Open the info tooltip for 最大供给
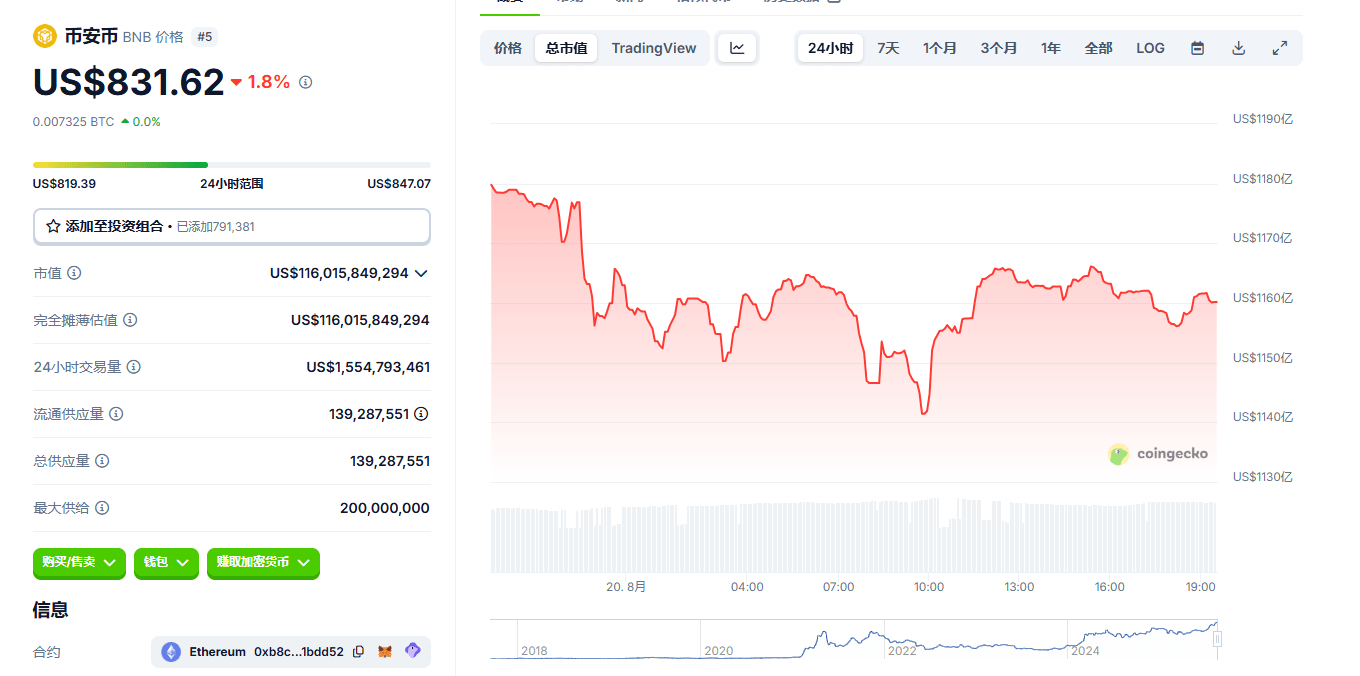Image resolution: width=1360 pixels, height=676 pixels. 102,508
